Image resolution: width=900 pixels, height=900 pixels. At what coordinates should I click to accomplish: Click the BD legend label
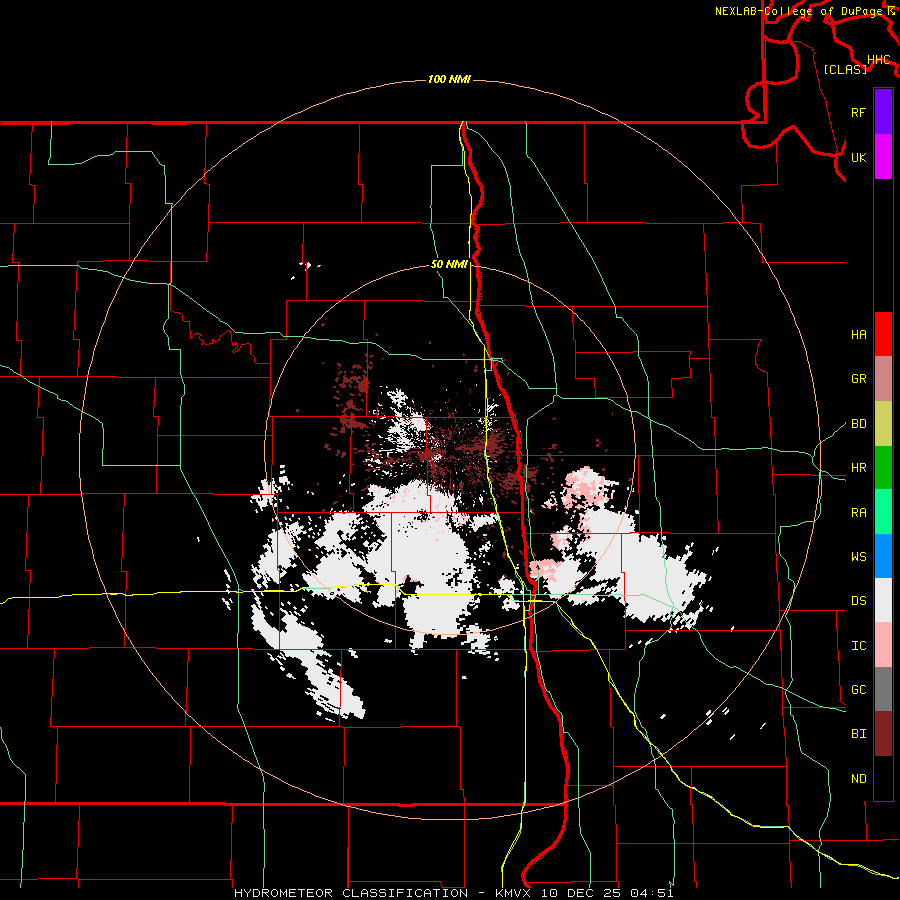tap(858, 424)
